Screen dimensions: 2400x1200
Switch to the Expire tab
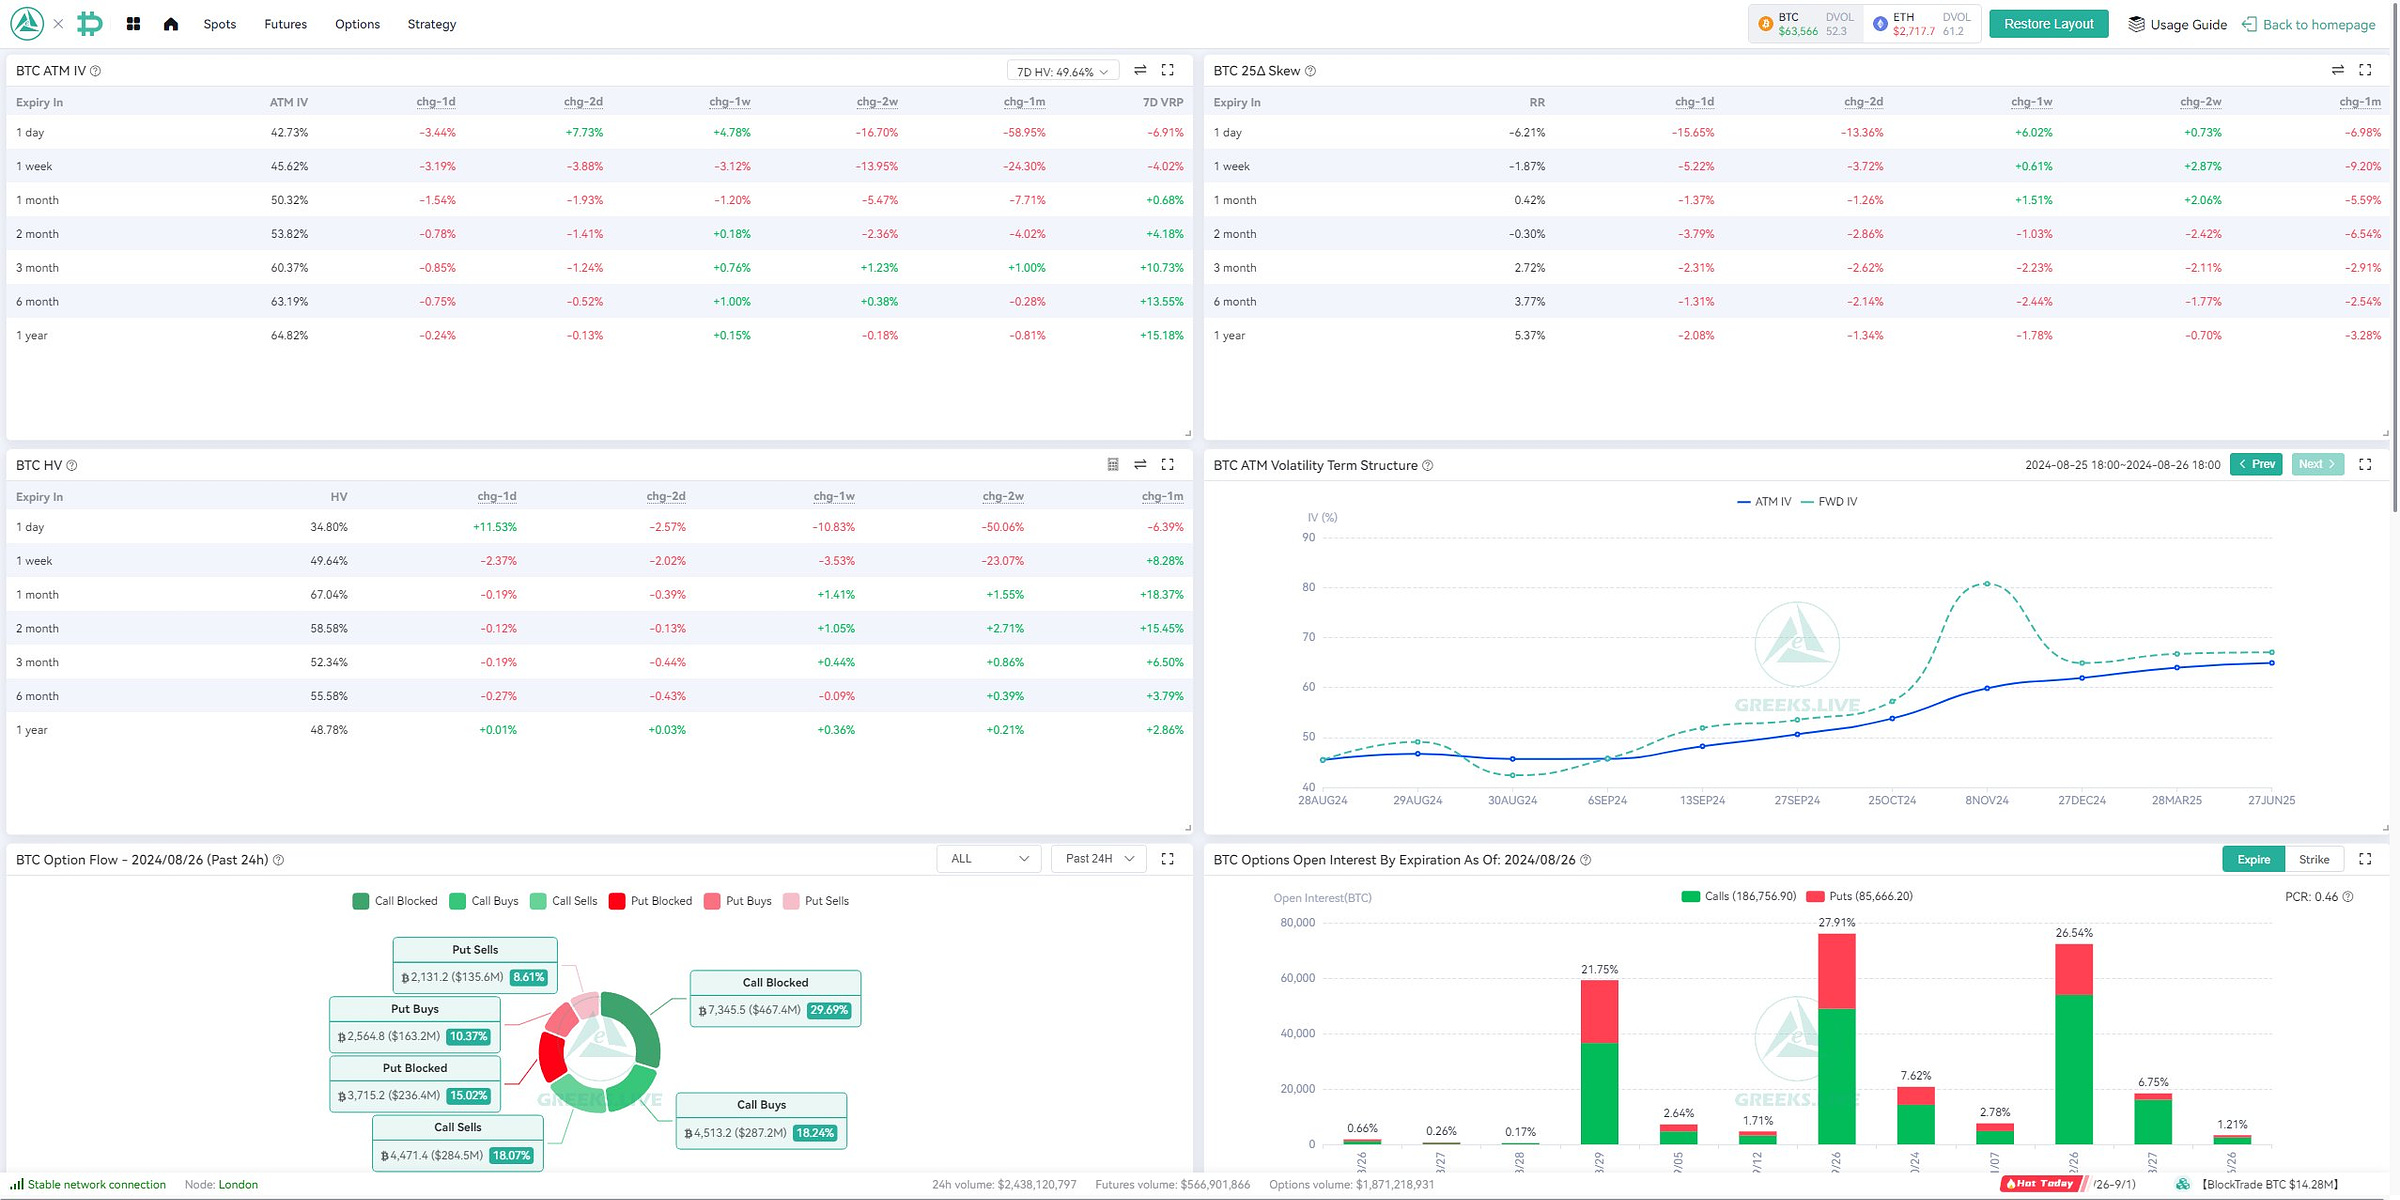coord(2253,859)
